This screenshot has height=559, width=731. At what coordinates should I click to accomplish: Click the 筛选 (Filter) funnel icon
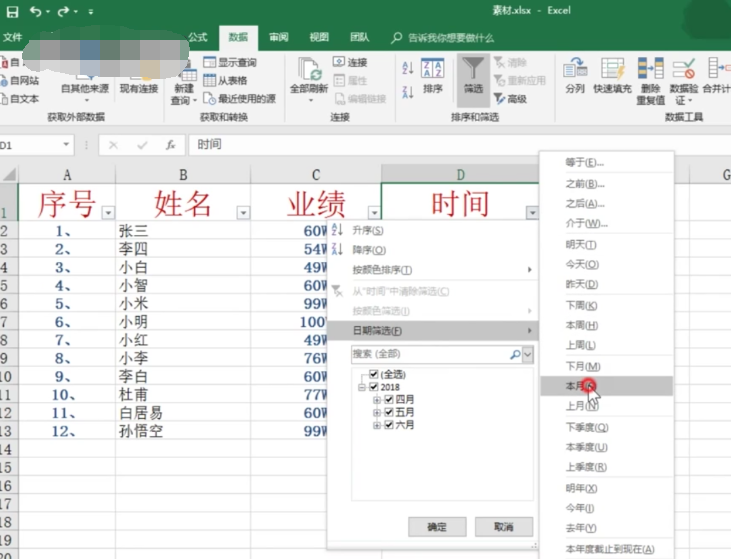click(473, 70)
